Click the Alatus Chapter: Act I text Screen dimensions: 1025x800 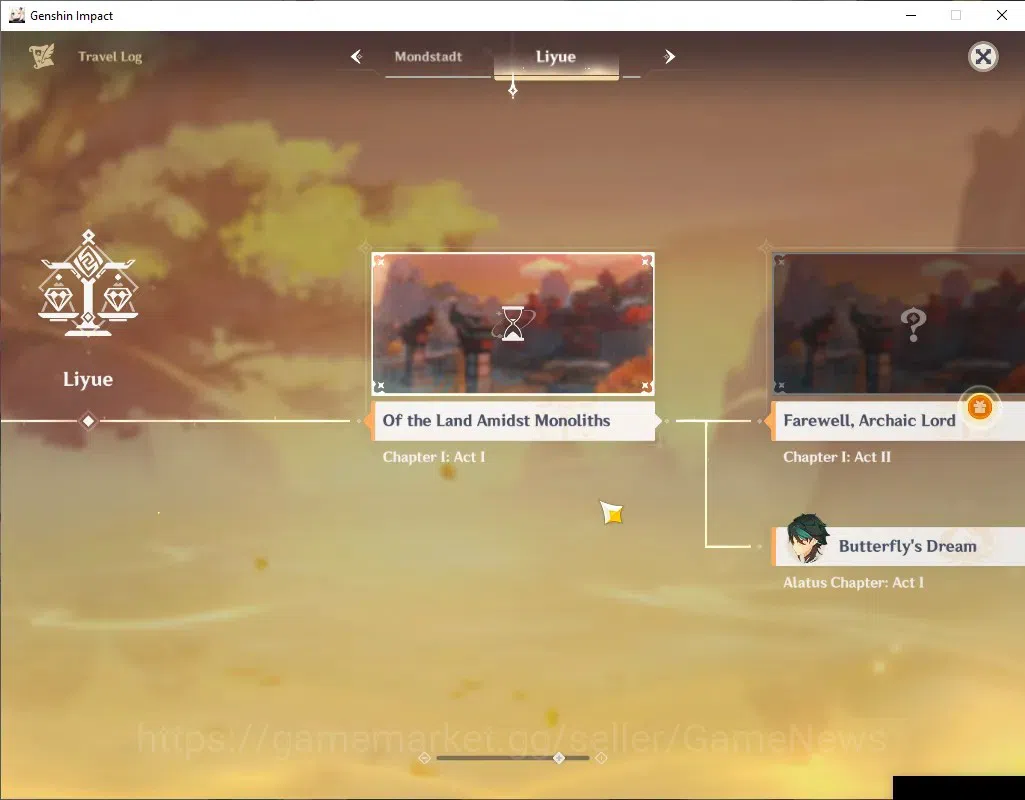tap(854, 582)
